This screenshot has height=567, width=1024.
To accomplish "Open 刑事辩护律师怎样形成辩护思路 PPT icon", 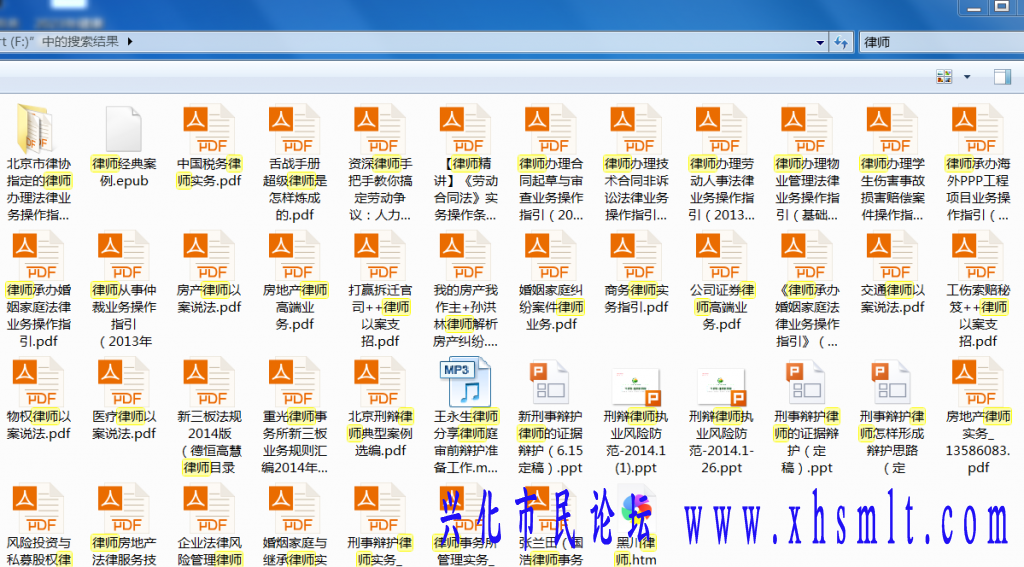I will pyautogui.click(x=892, y=382).
